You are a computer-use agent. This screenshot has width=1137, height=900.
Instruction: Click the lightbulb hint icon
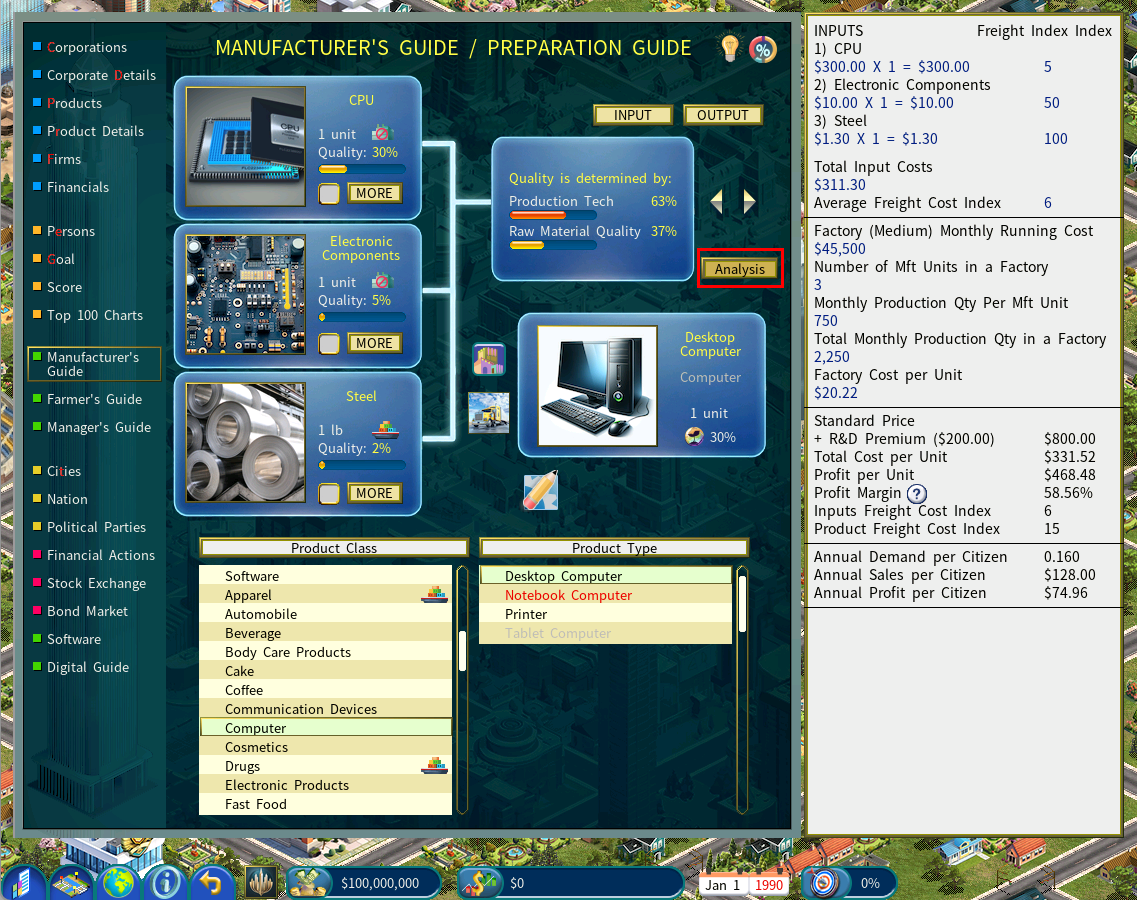(730, 48)
